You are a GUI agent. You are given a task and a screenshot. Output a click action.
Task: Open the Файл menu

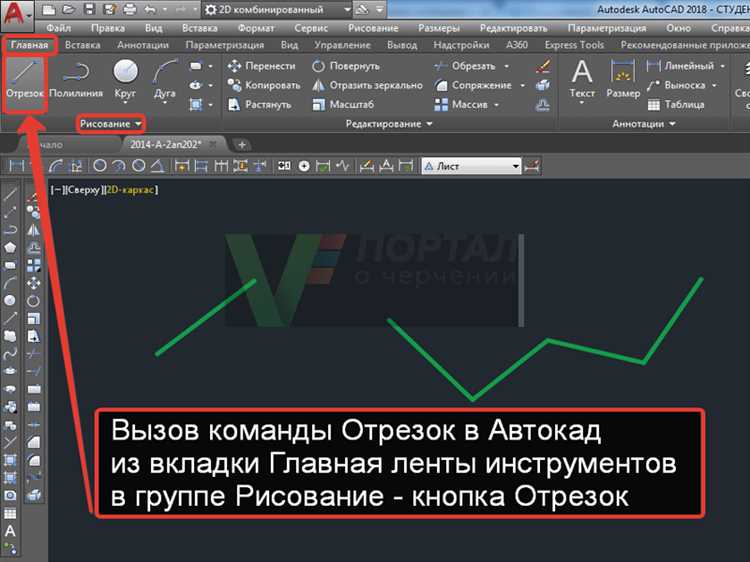point(58,28)
